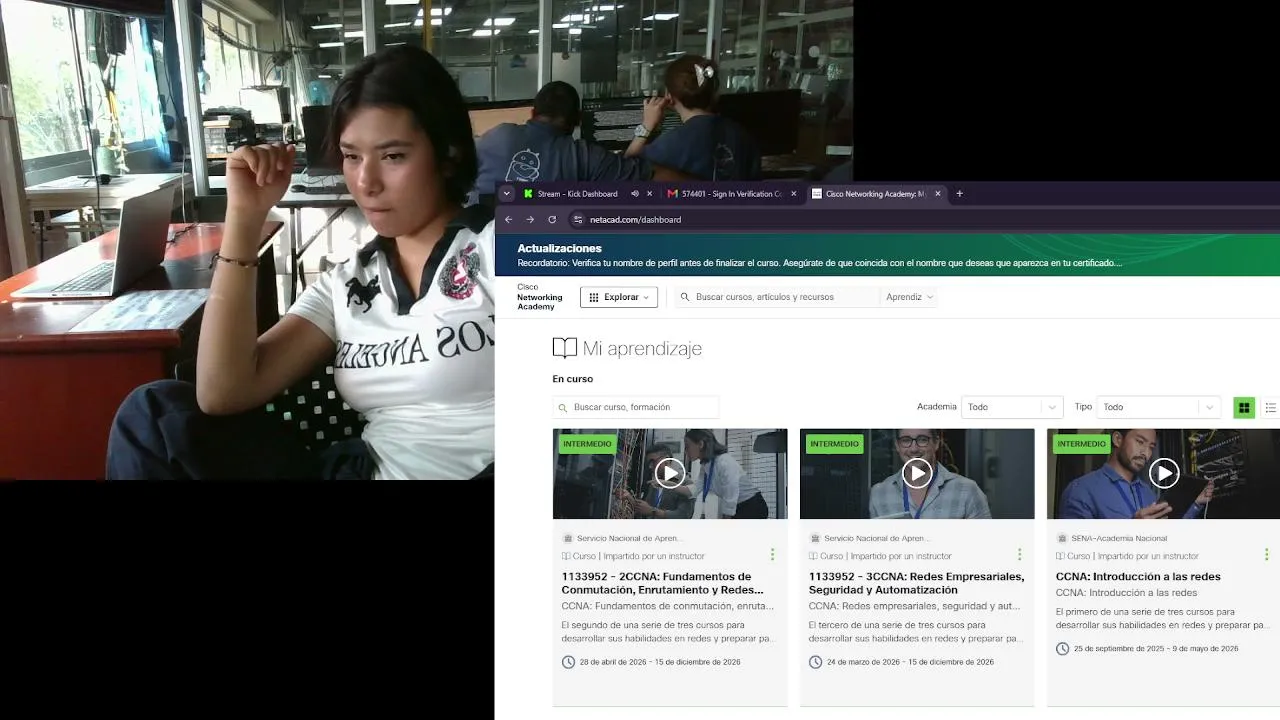The width and height of the screenshot is (1280, 720).
Task: Reload the netacad dashboard page
Action: (x=551, y=219)
